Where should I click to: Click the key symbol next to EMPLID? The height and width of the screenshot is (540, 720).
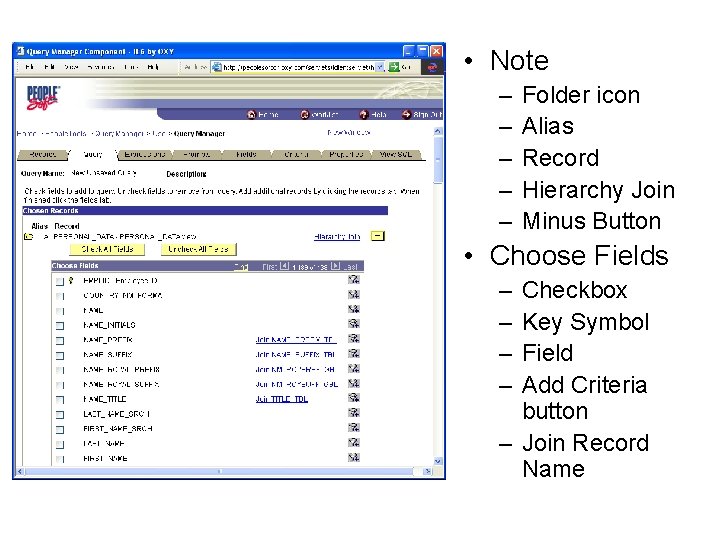tap(71, 280)
